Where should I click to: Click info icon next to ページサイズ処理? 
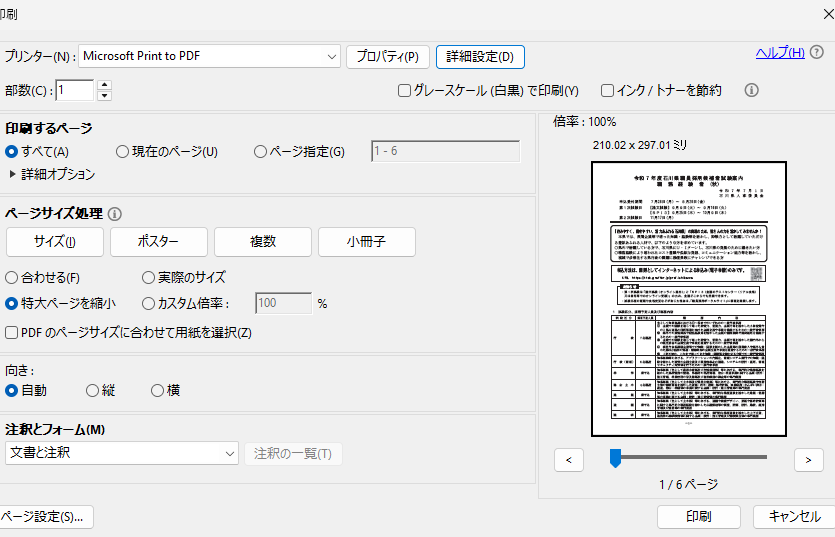115,214
